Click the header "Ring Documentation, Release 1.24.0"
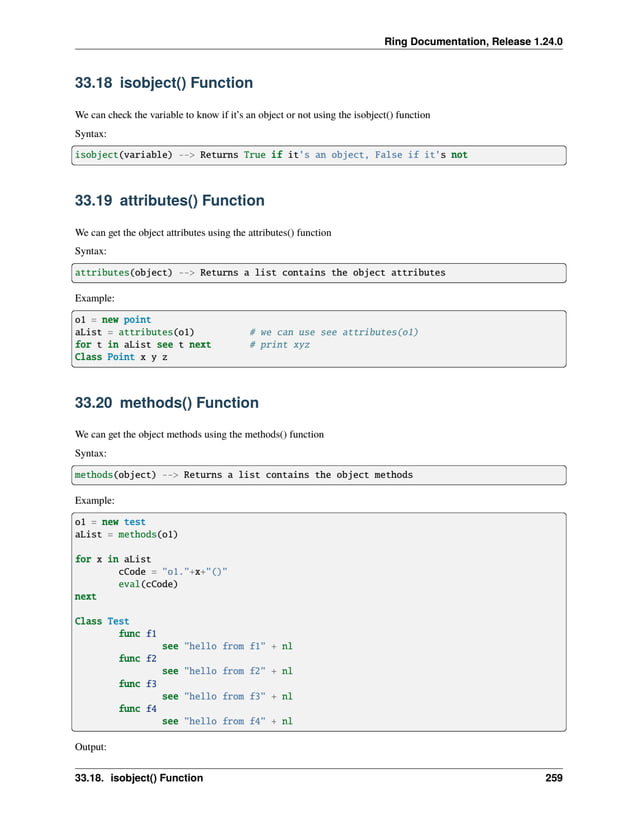The image size is (638, 825). tap(473, 42)
